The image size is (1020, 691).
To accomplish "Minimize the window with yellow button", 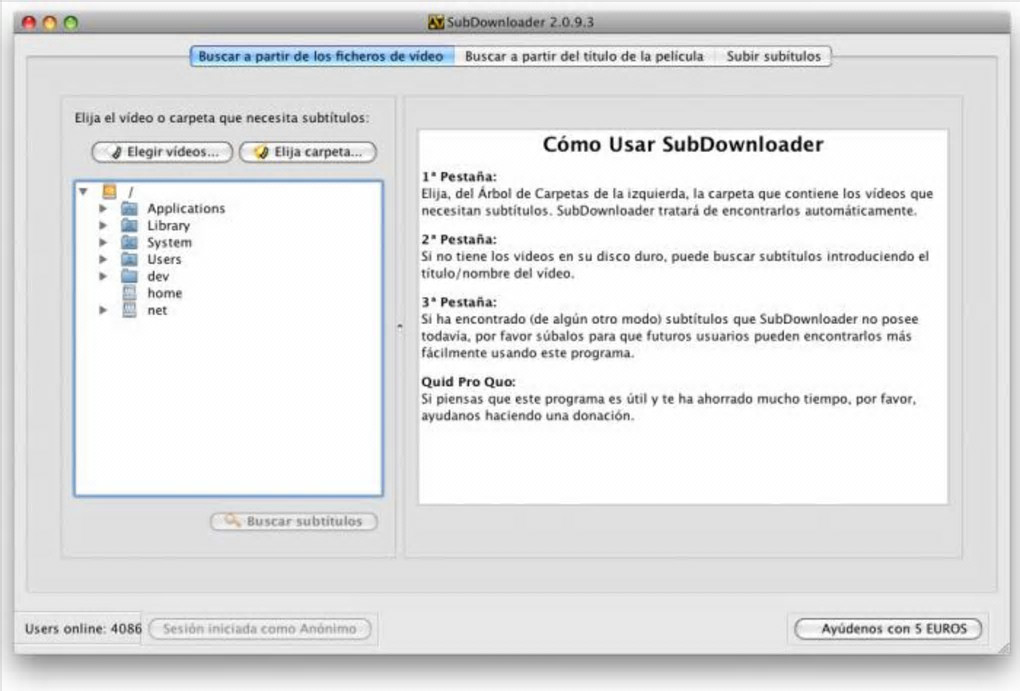I will point(49,23).
